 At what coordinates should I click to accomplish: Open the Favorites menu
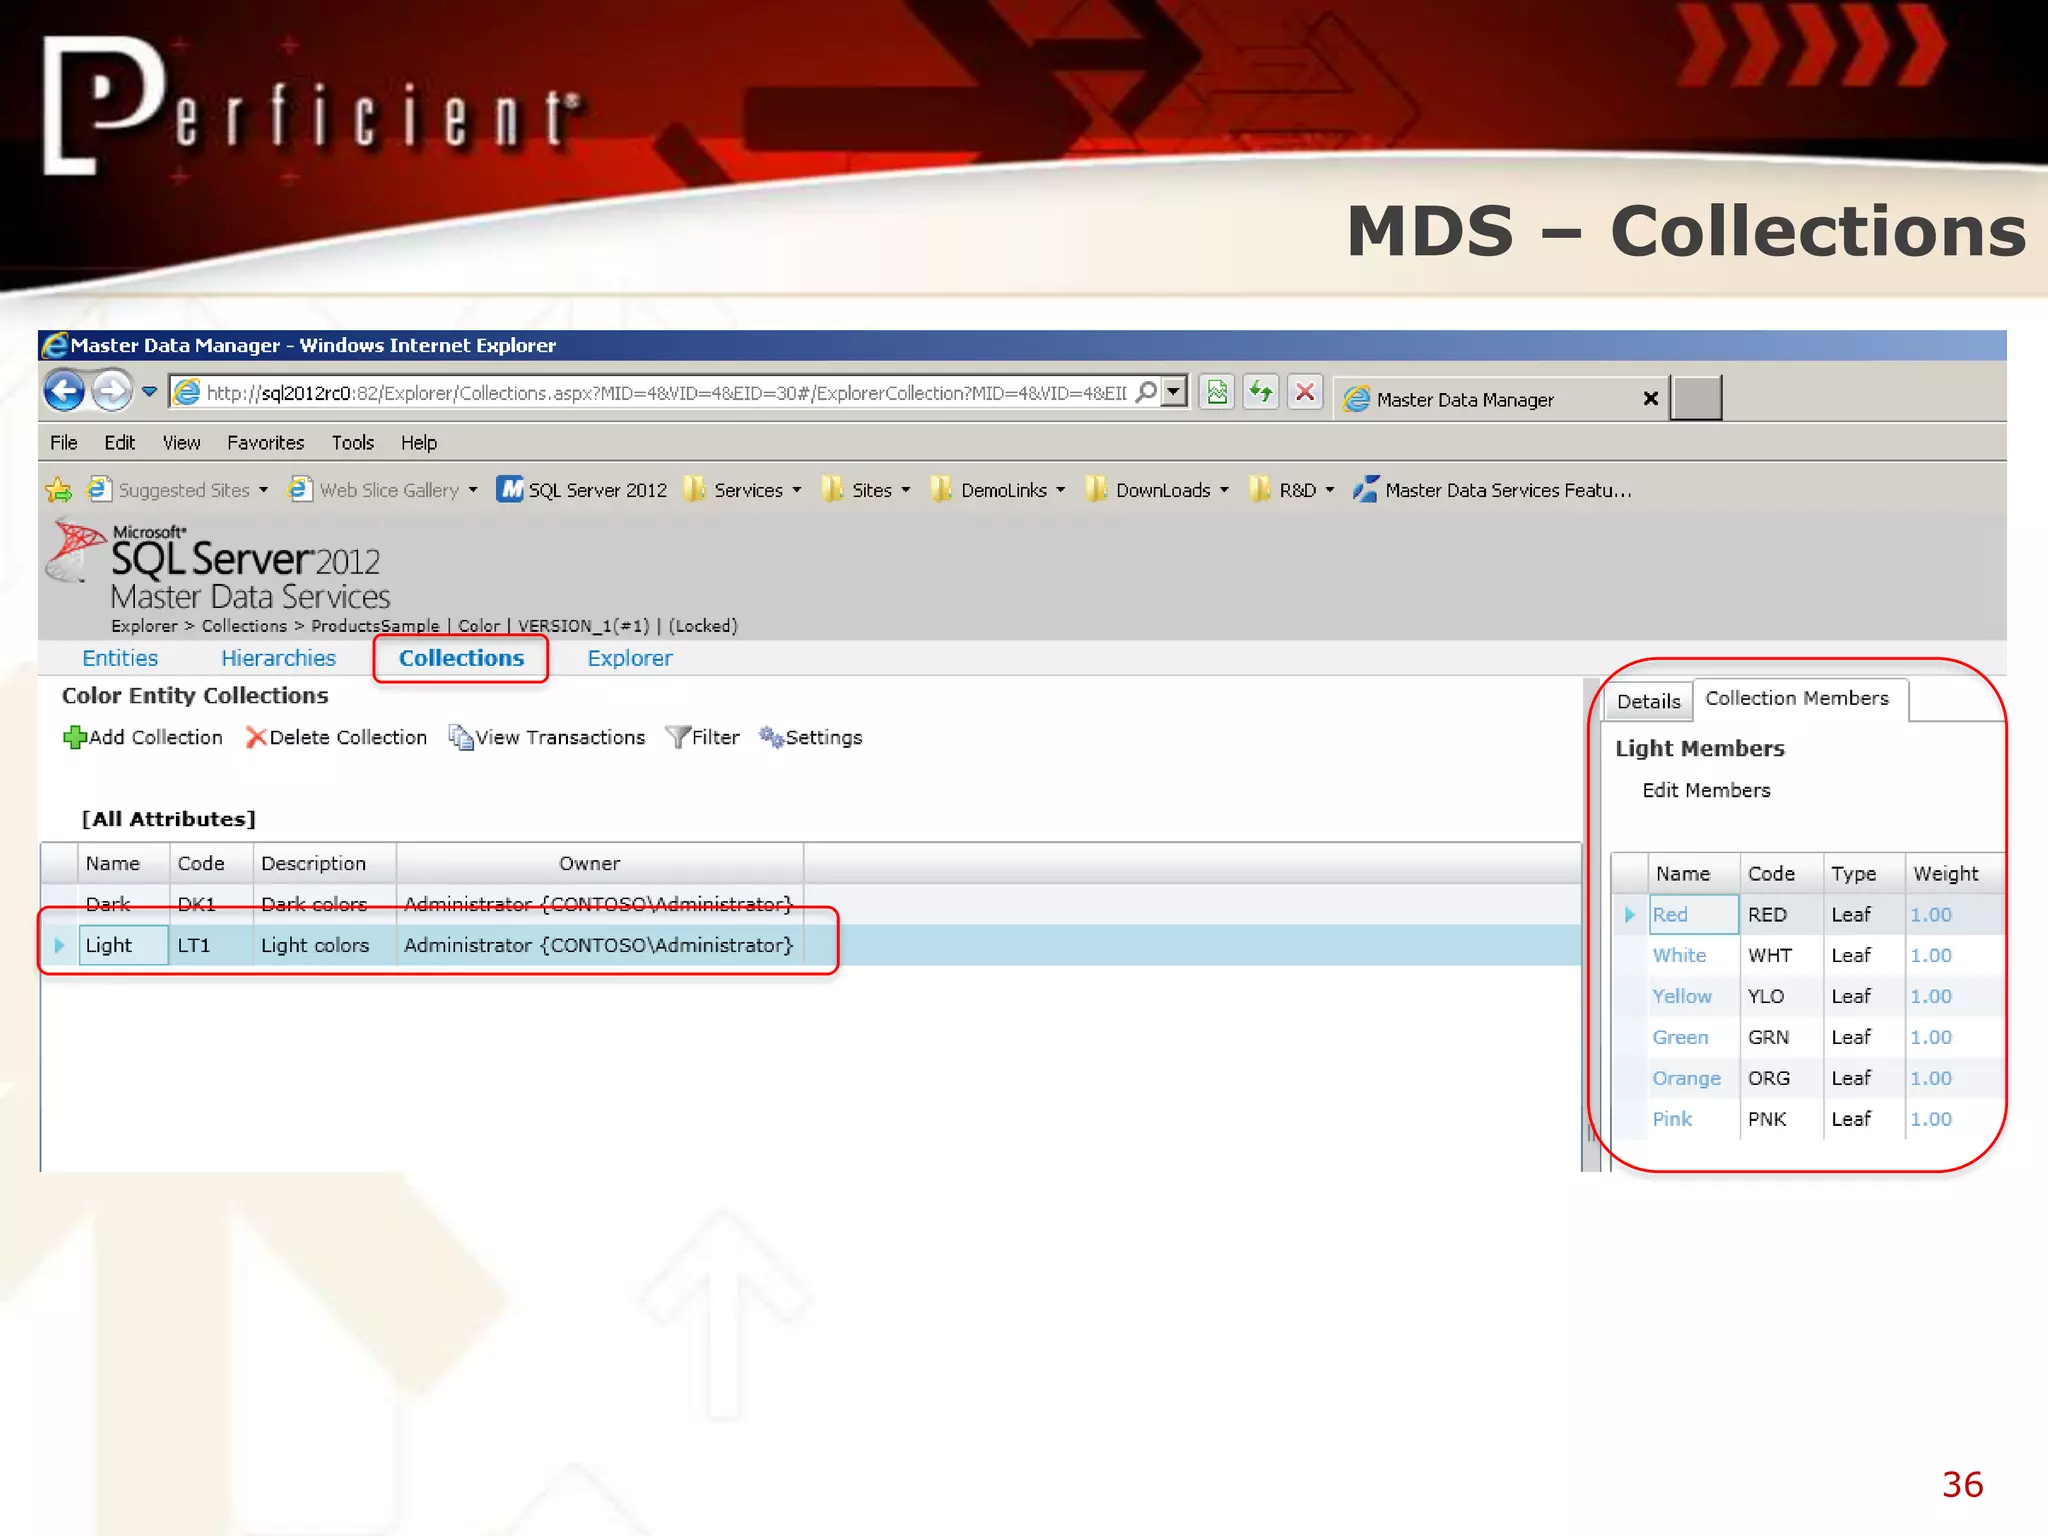265,443
